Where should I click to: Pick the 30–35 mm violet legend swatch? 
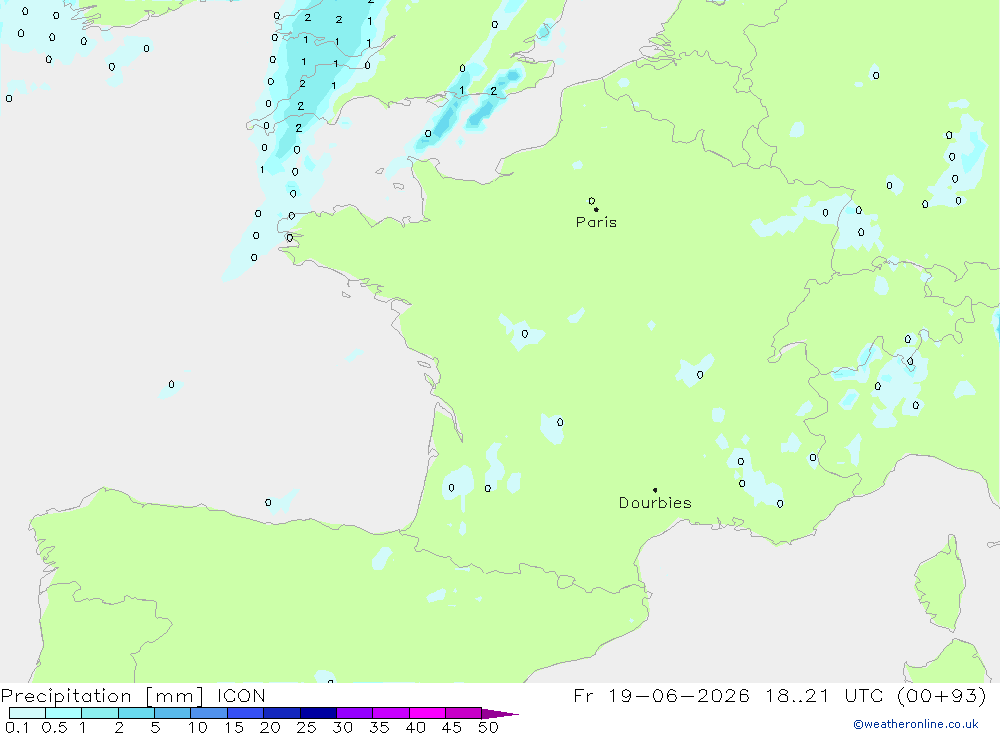click(355, 713)
